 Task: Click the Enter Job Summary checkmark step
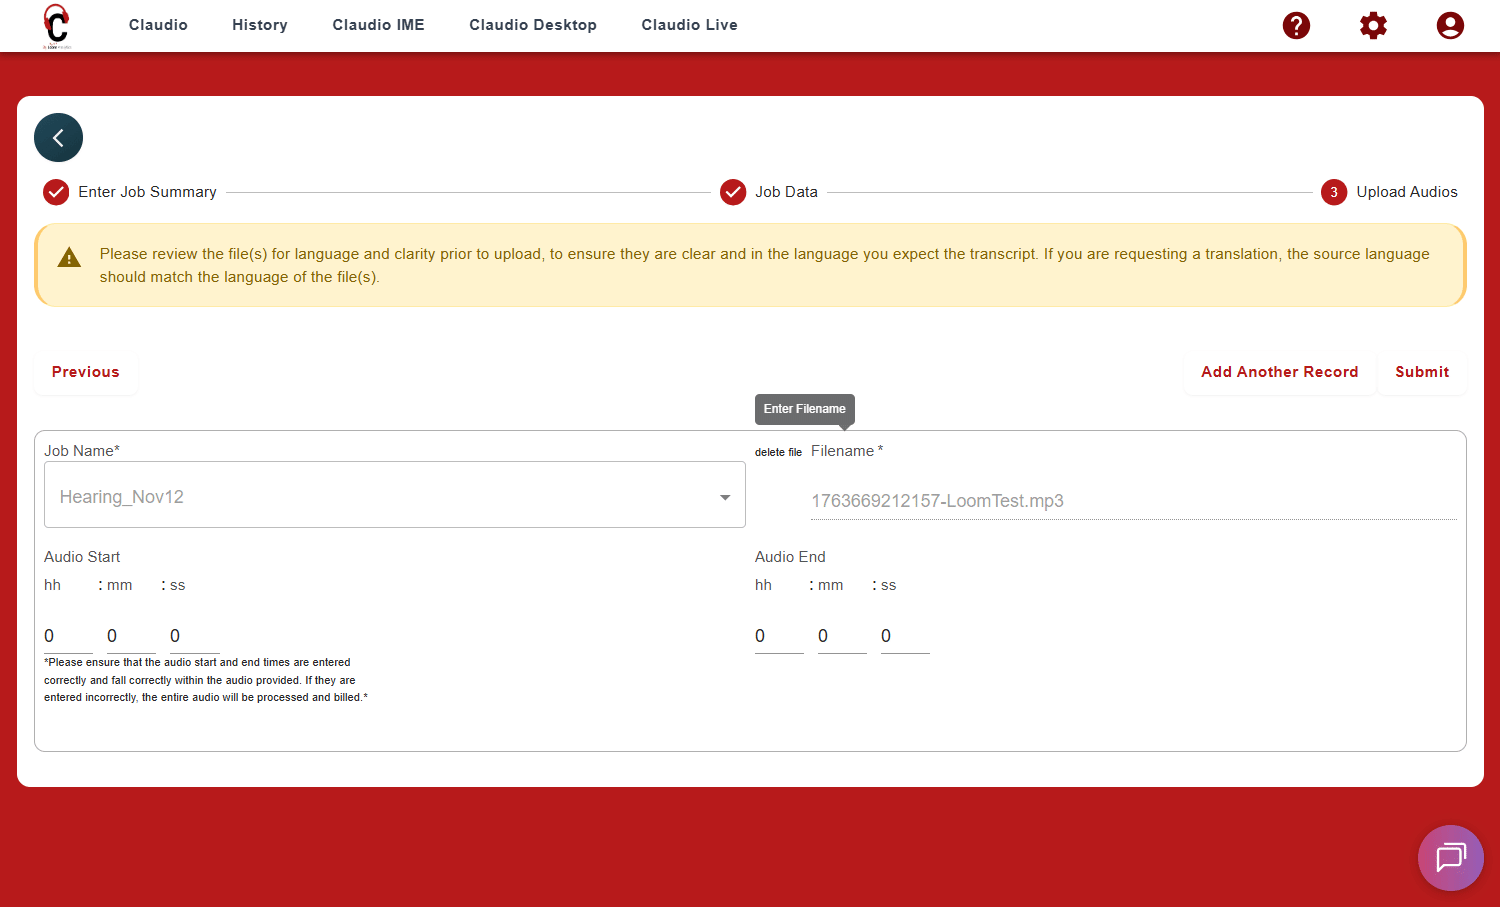56,192
